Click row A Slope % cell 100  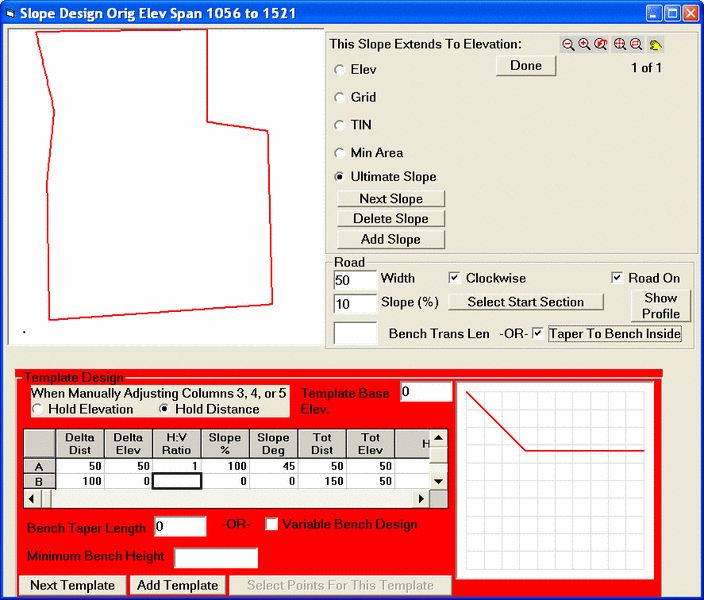[x=225, y=466]
